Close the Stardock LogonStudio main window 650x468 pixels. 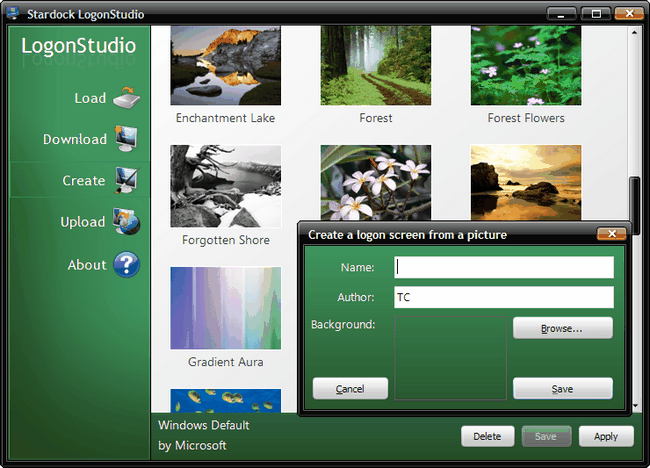click(x=629, y=13)
